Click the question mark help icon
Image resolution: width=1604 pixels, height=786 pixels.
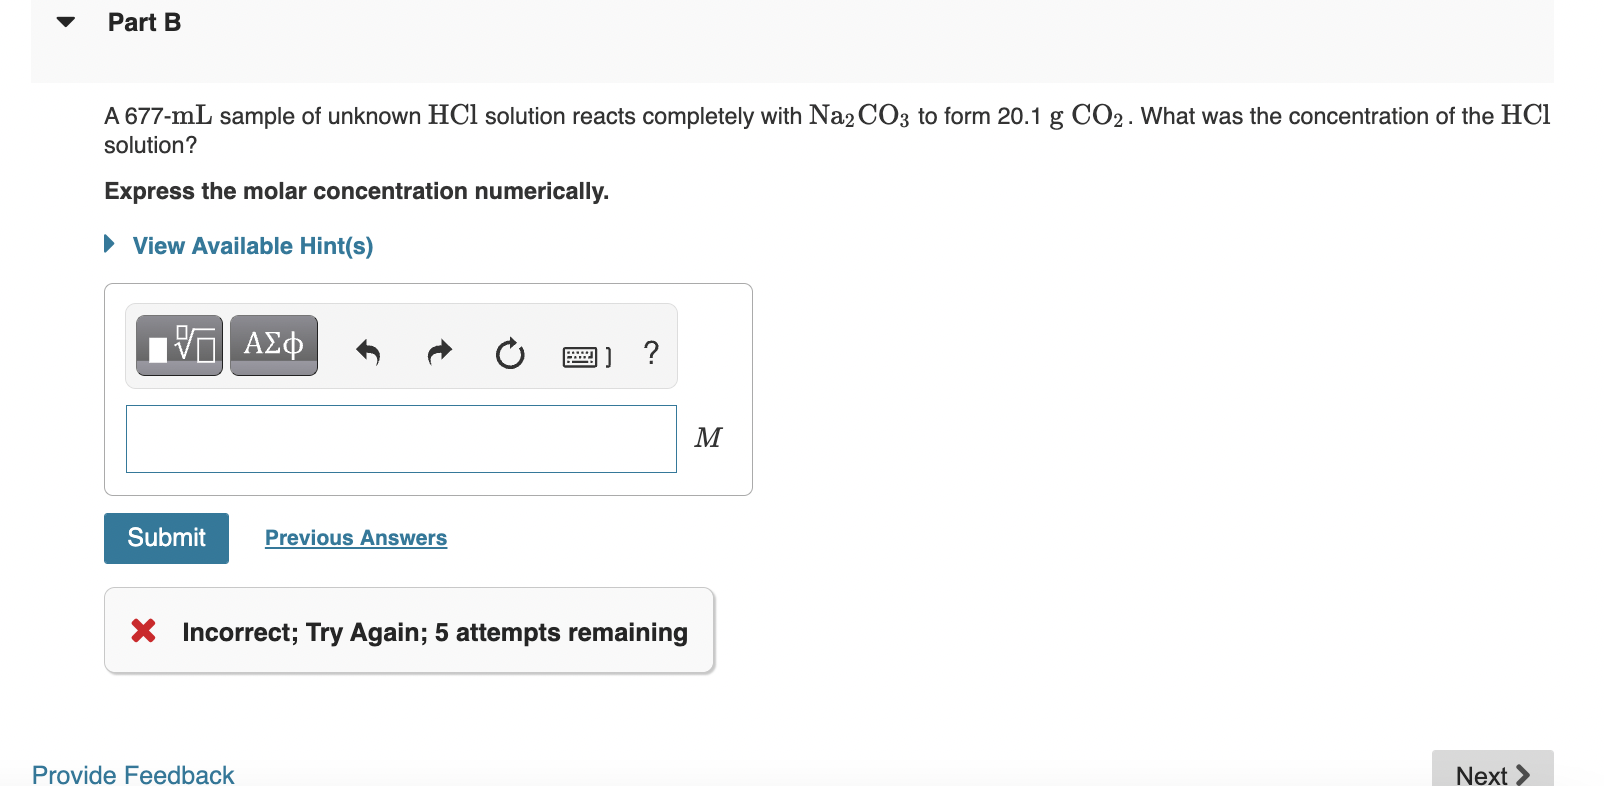point(651,353)
